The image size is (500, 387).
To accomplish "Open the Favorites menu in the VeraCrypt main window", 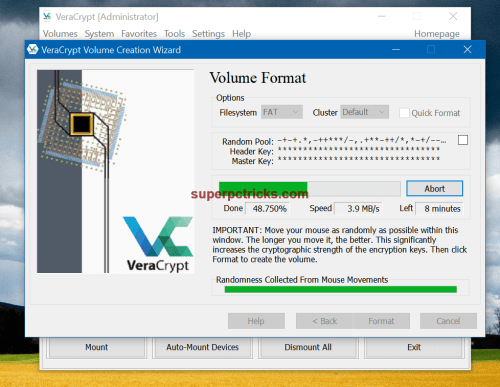I will [139, 34].
